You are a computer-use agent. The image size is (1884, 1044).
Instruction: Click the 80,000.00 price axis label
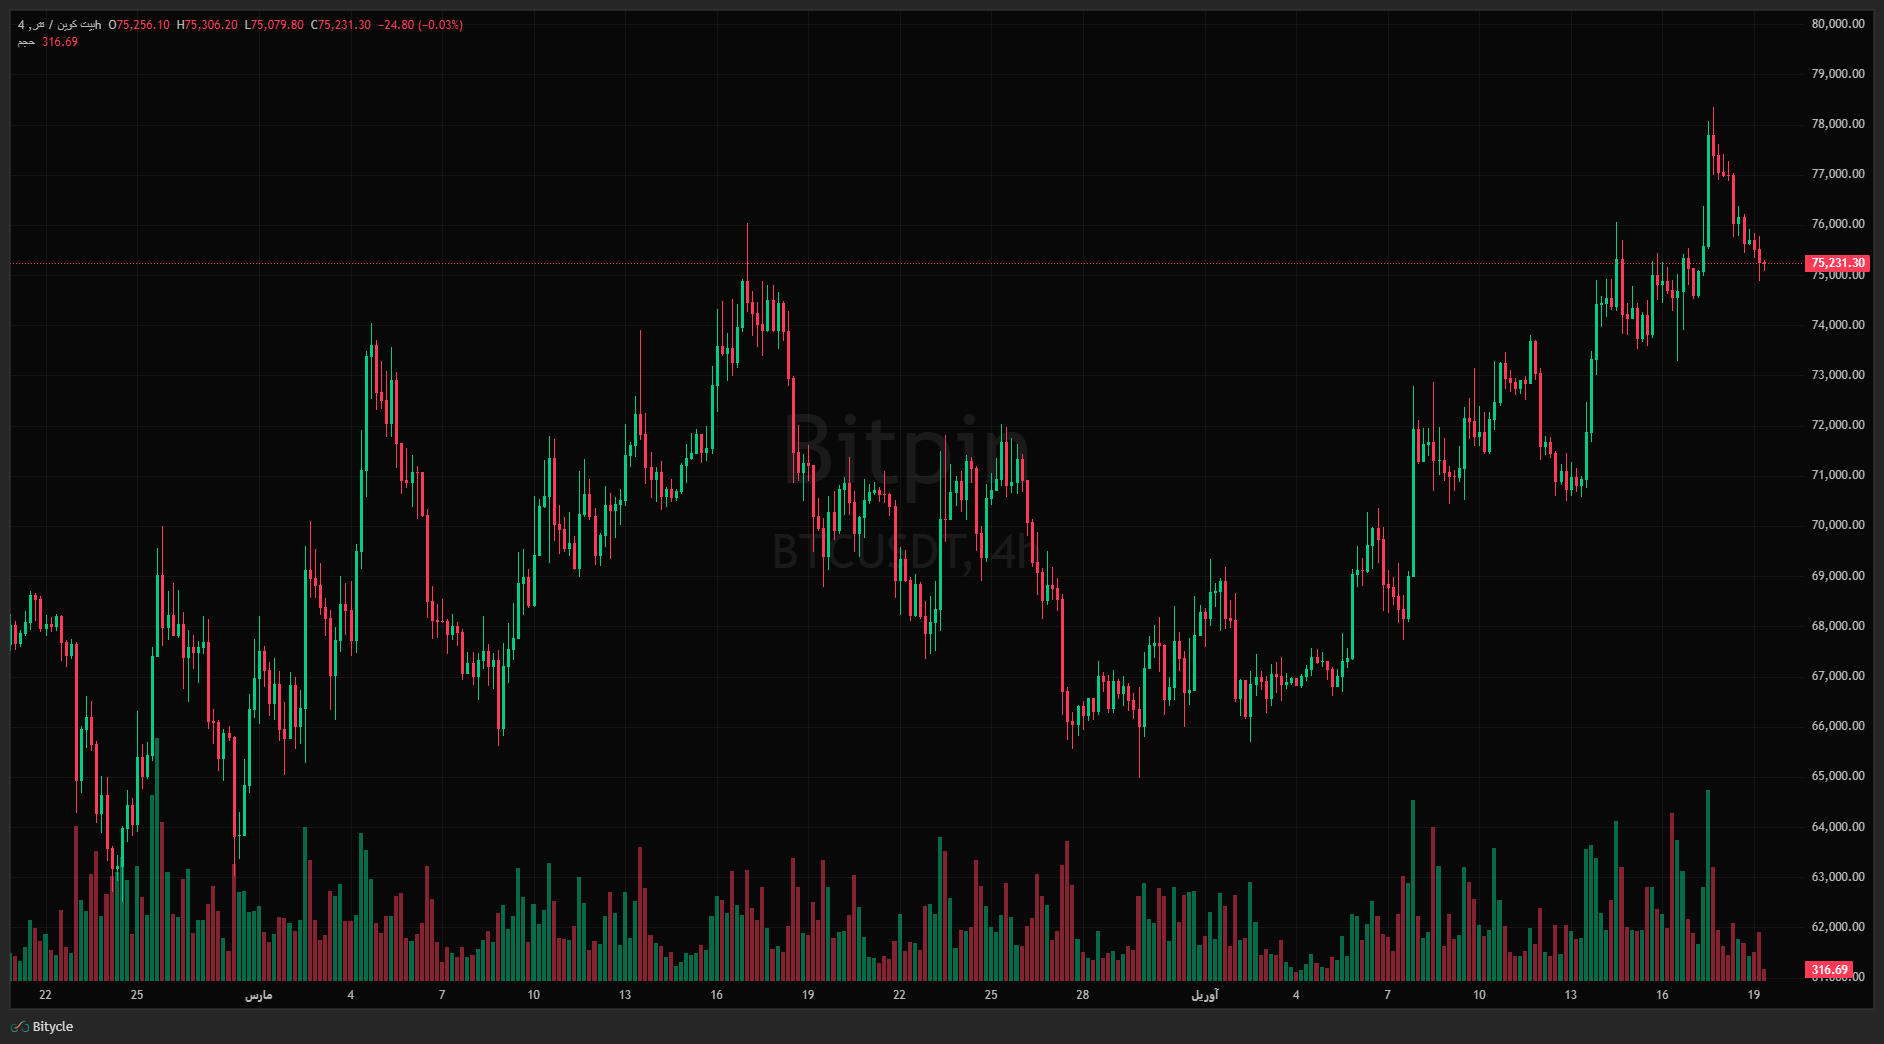coord(1837,24)
